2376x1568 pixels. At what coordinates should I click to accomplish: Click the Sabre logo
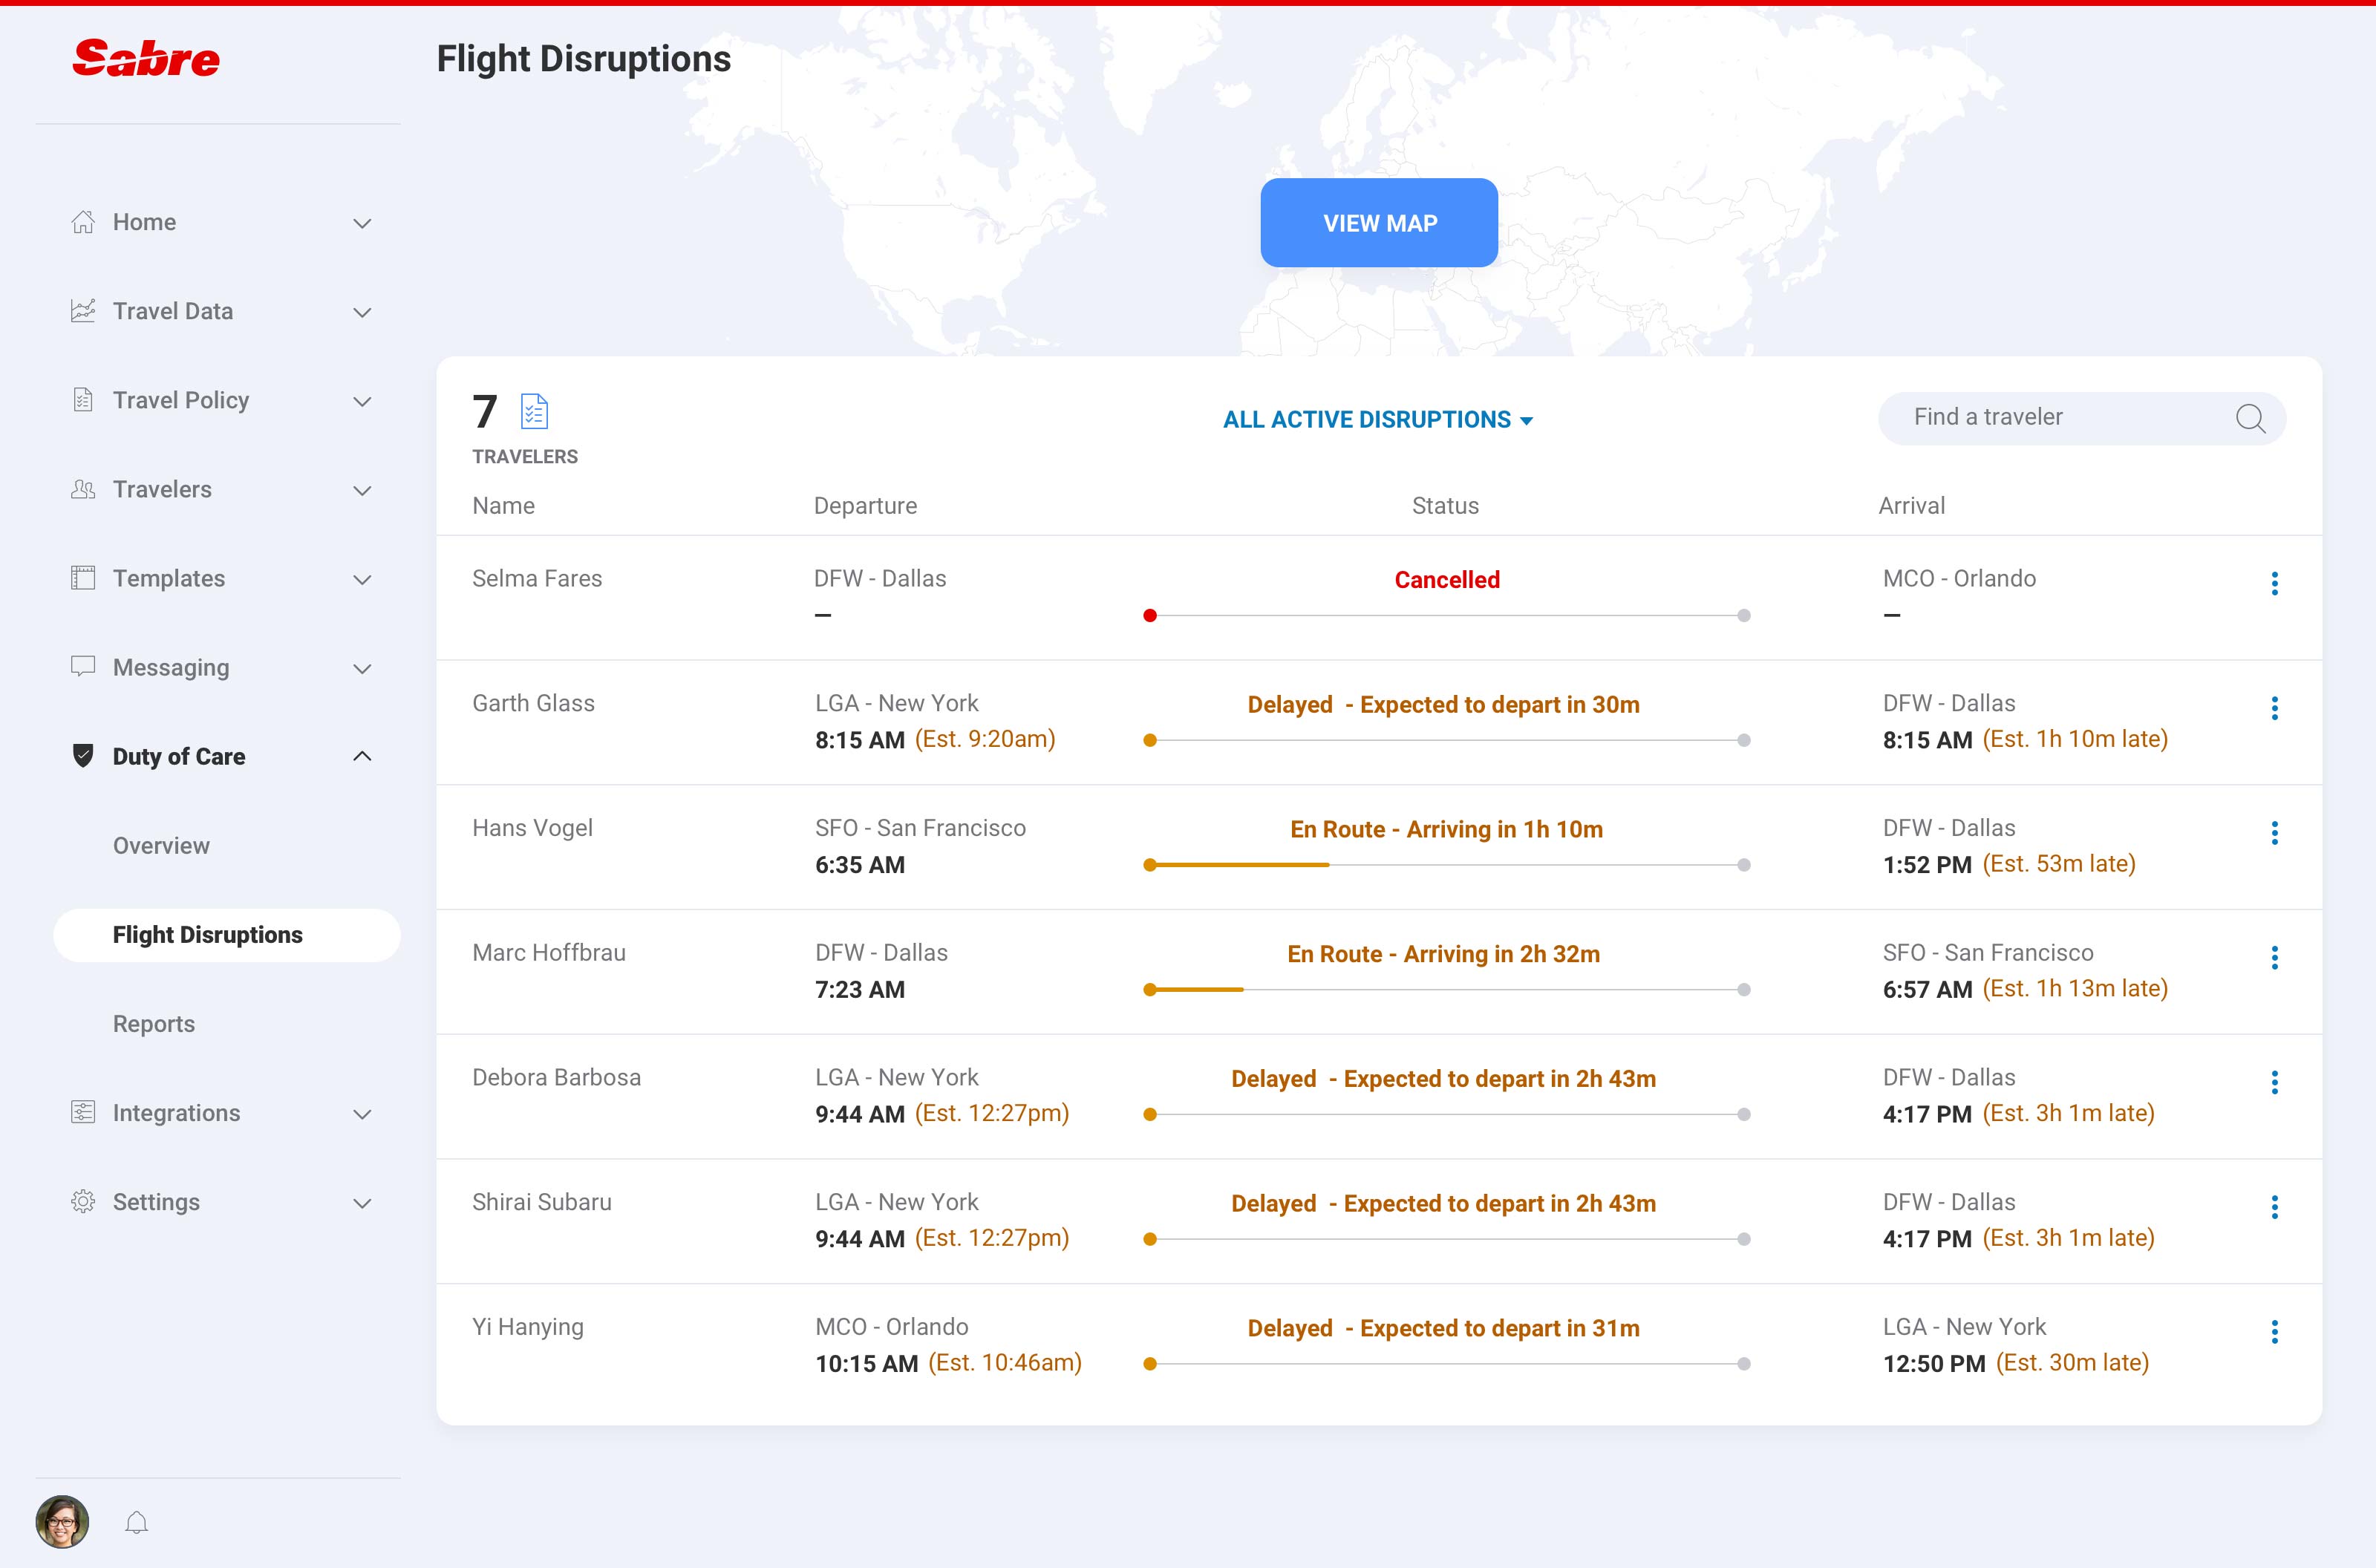pyautogui.click(x=146, y=59)
